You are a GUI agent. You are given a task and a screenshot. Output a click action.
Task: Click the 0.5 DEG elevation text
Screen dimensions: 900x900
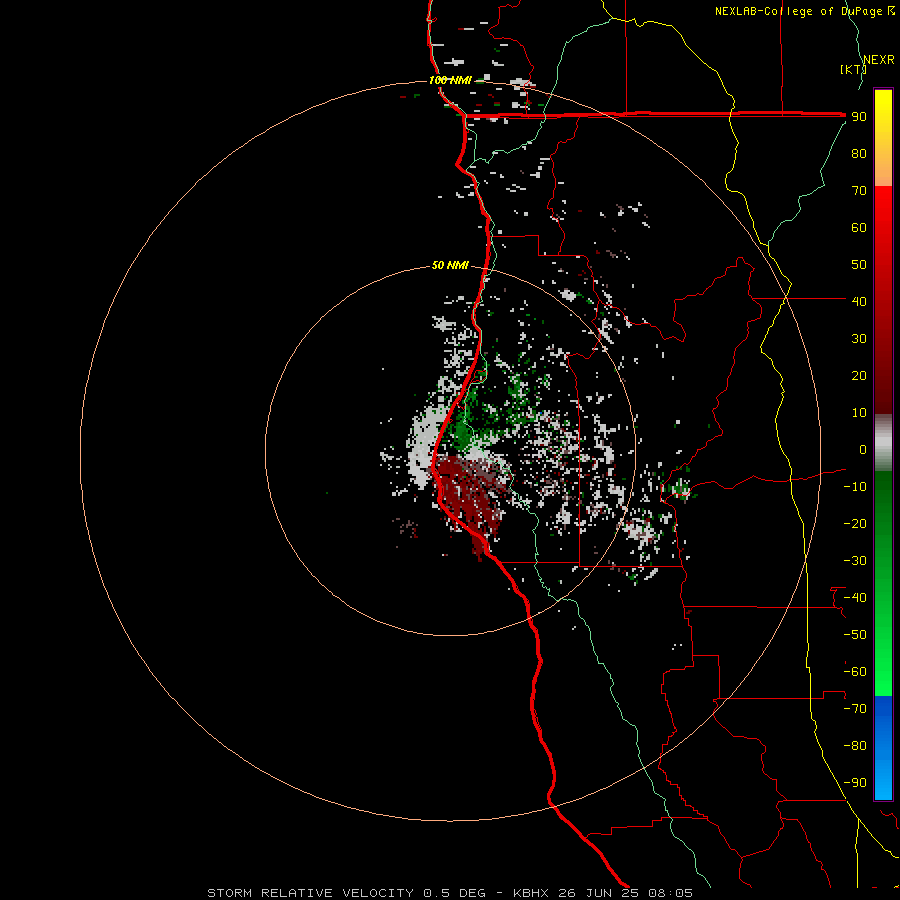point(454,893)
